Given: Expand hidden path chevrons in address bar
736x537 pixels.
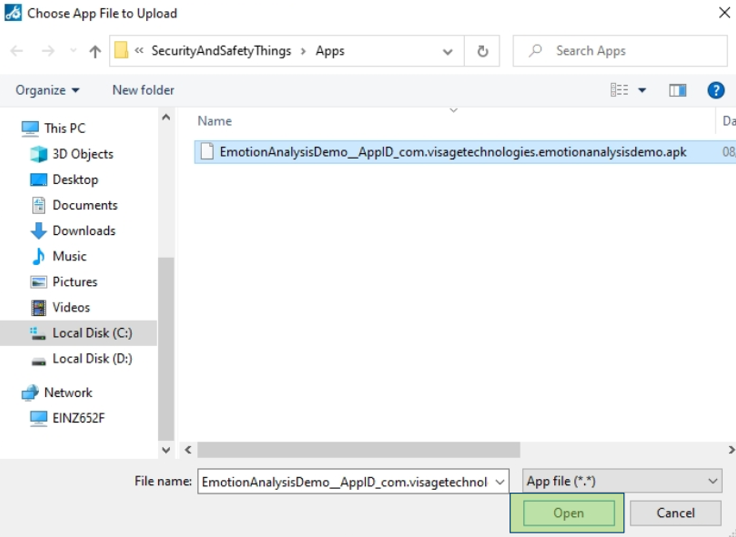Looking at the screenshot, I should tap(139, 50).
